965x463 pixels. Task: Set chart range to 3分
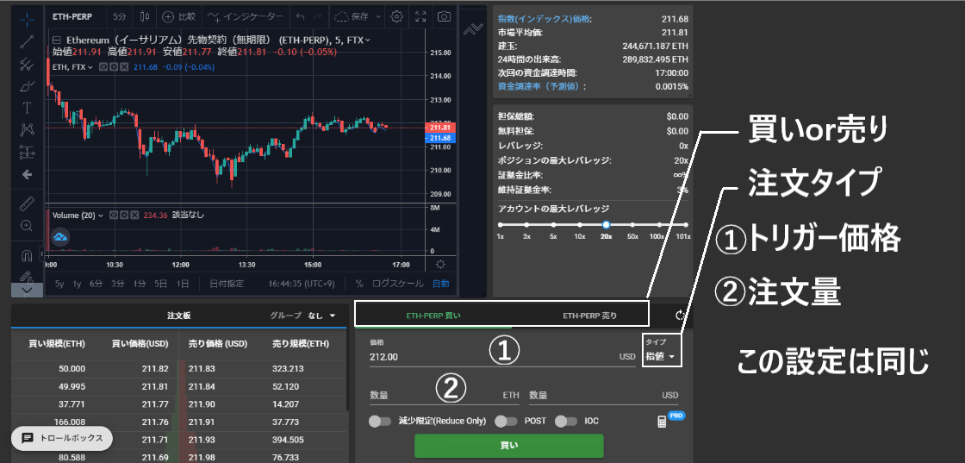click(x=118, y=284)
